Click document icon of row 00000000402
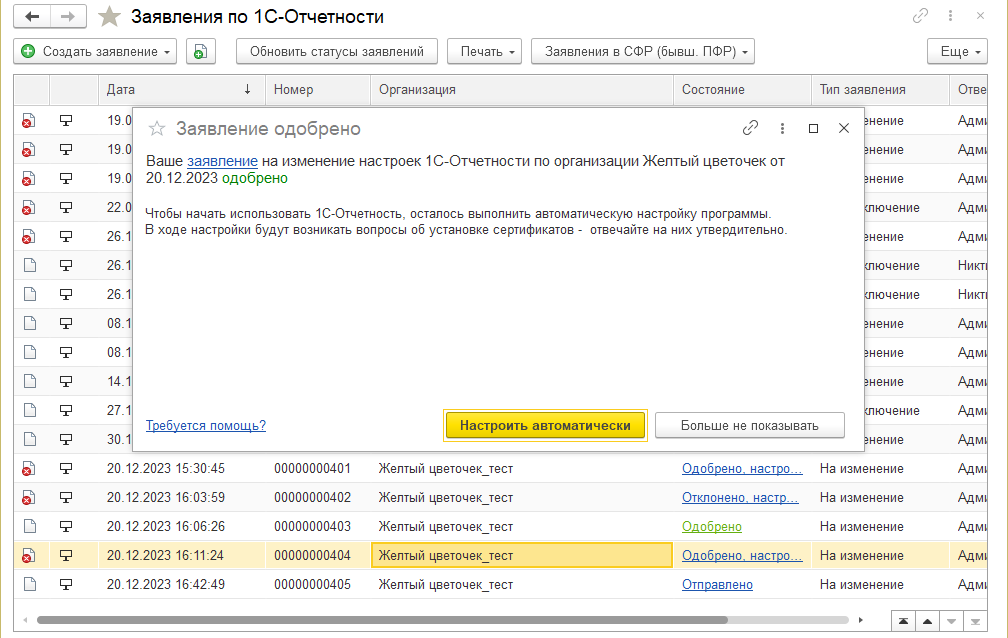The height and width of the screenshot is (638, 1008). click(28, 498)
